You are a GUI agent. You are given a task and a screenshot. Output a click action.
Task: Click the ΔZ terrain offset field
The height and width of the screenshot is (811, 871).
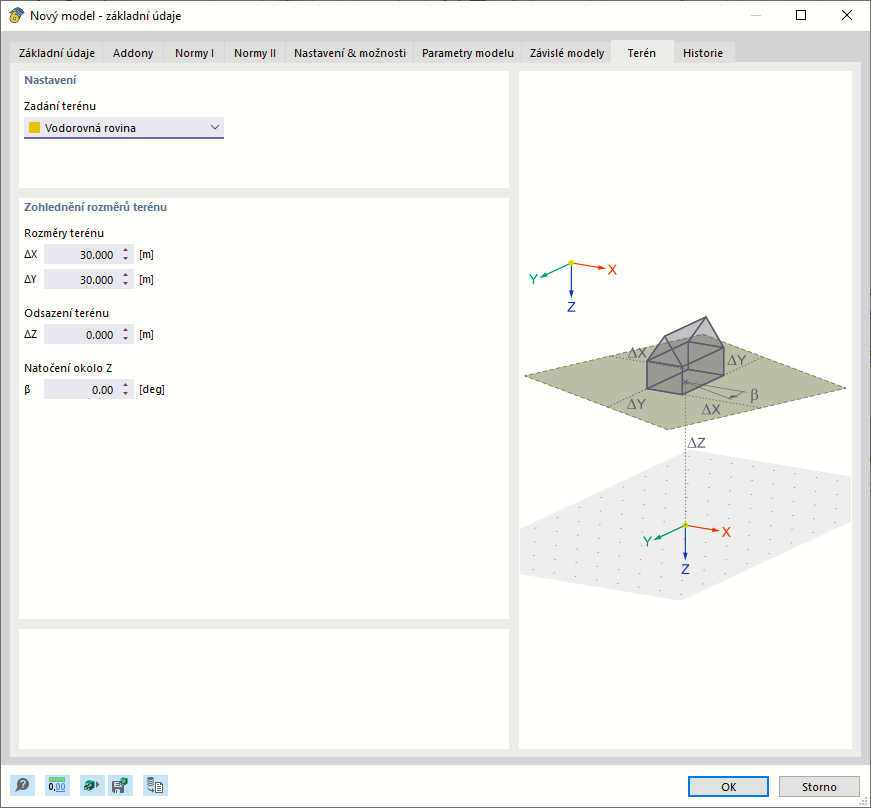pyautogui.click(x=82, y=334)
